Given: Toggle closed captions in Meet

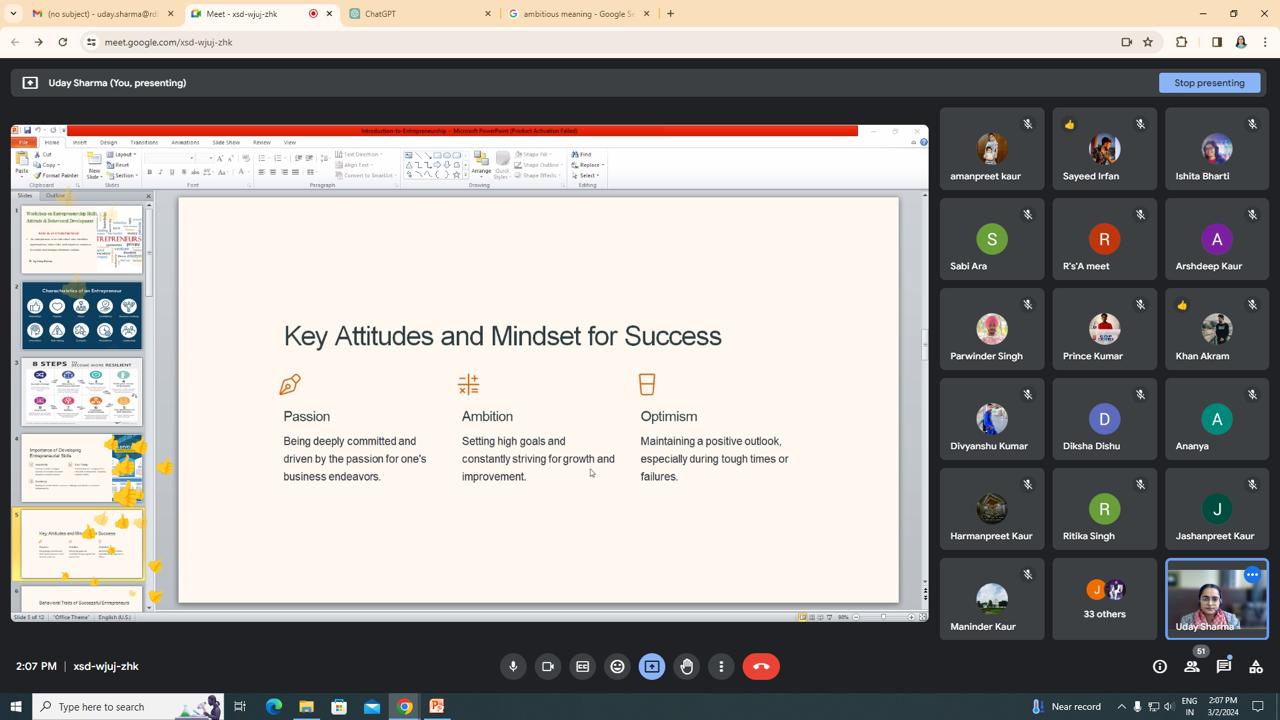Looking at the screenshot, I should (583, 666).
